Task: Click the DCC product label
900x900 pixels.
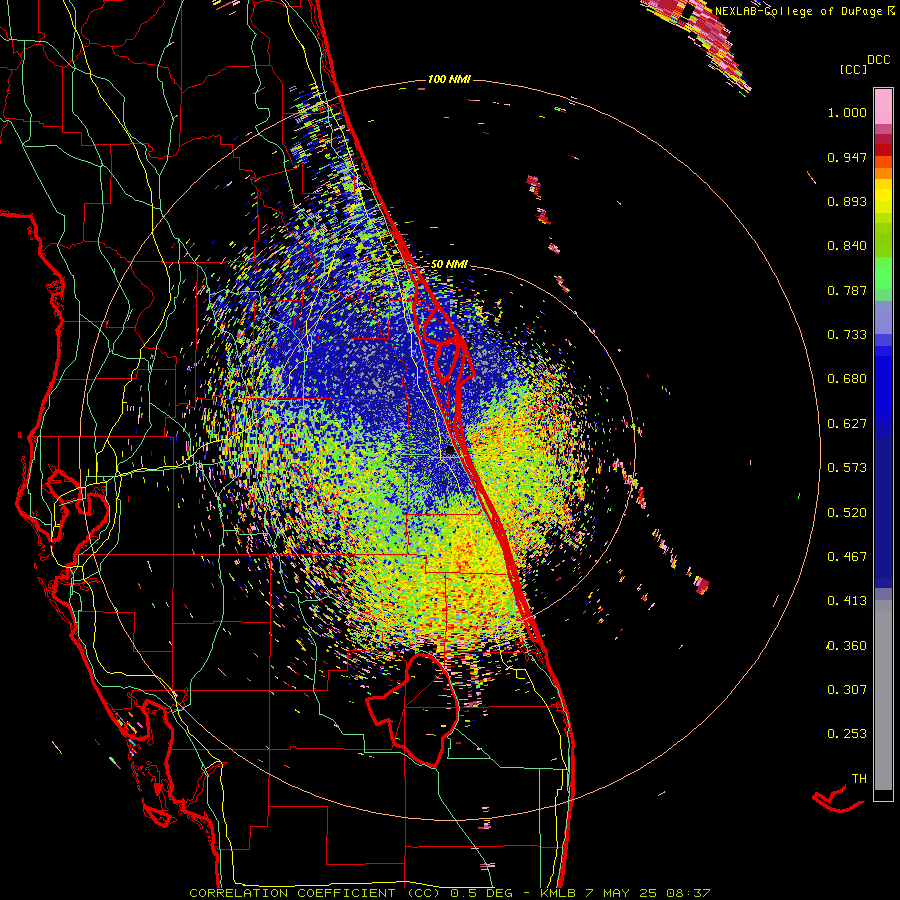Action: point(878,60)
